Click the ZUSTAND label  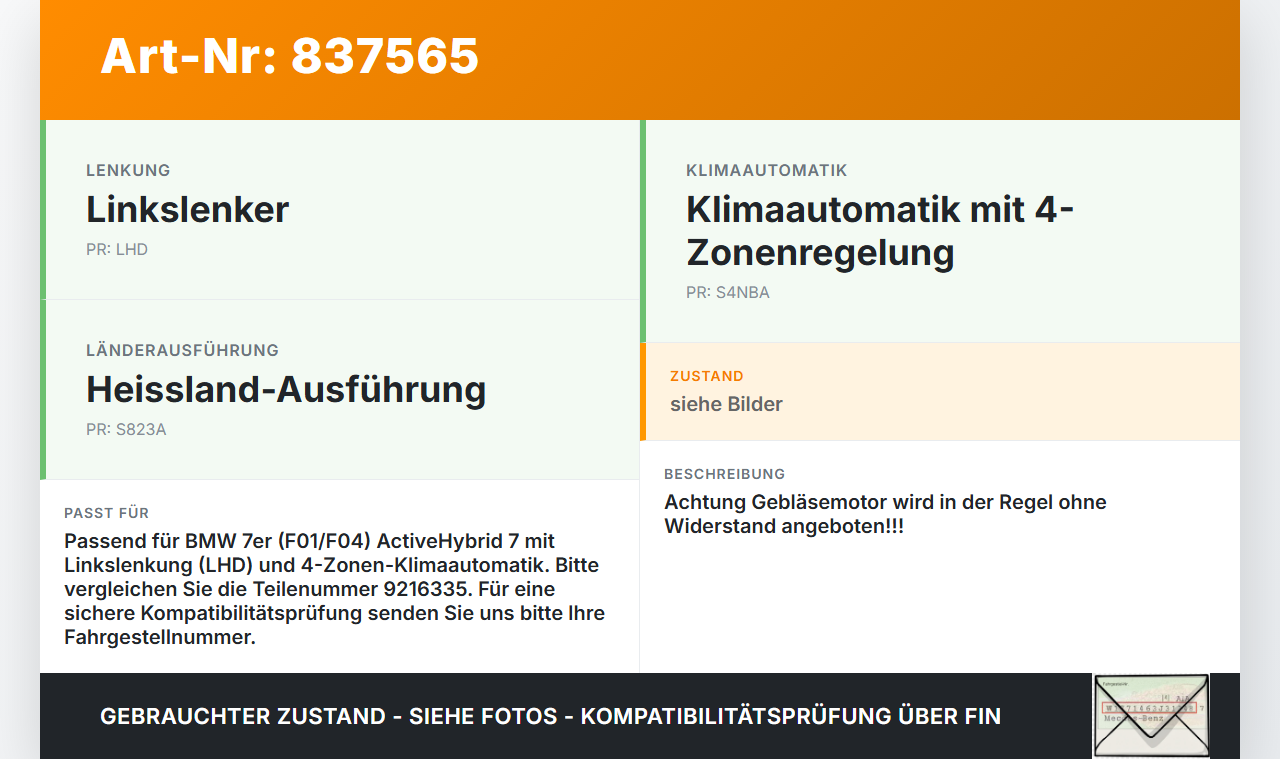pos(707,376)
